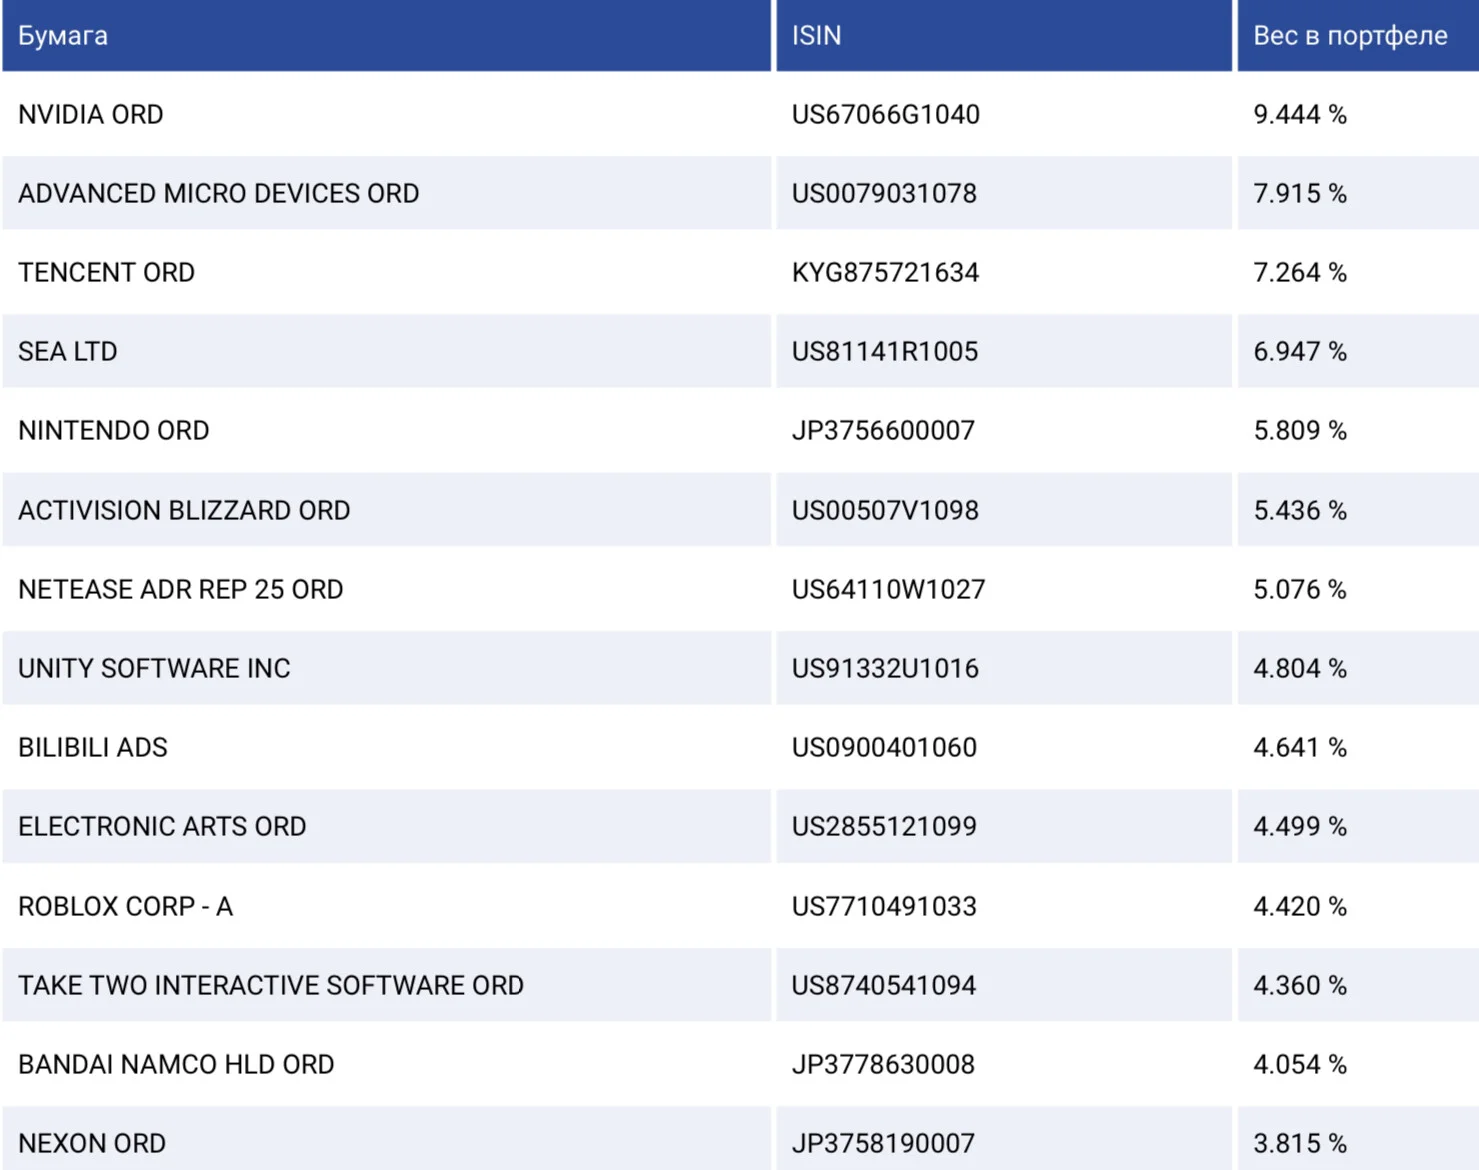Click the Вес в портфеле column header
Image resolution: width=1479 pixels, height=1170 pixels.
1358,35
